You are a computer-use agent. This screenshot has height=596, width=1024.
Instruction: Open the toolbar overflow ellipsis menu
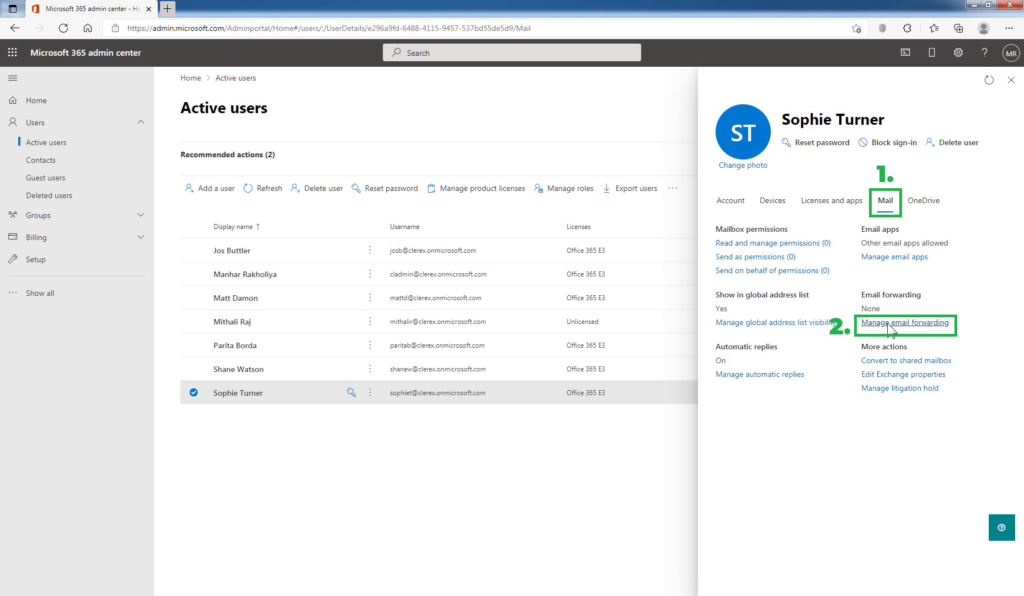click(x=673, y=188)
